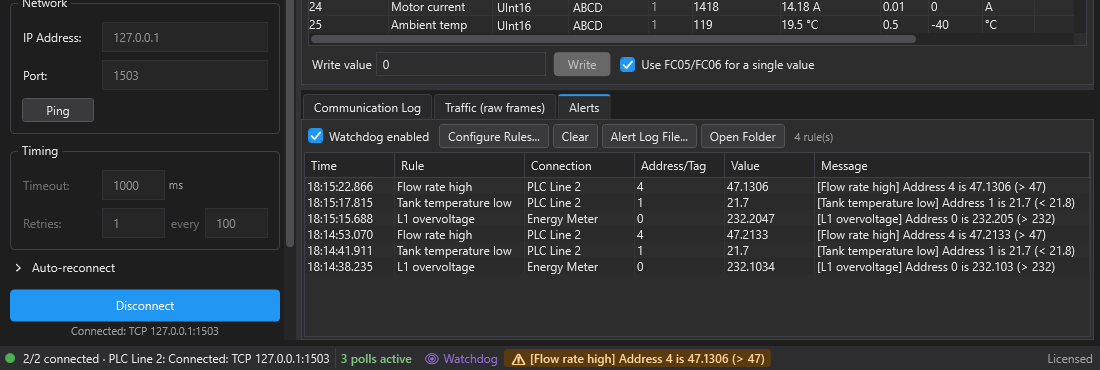1100x370 pixels.
Task: Select the alert at 18:14:38.235
Action: [697, 267]
